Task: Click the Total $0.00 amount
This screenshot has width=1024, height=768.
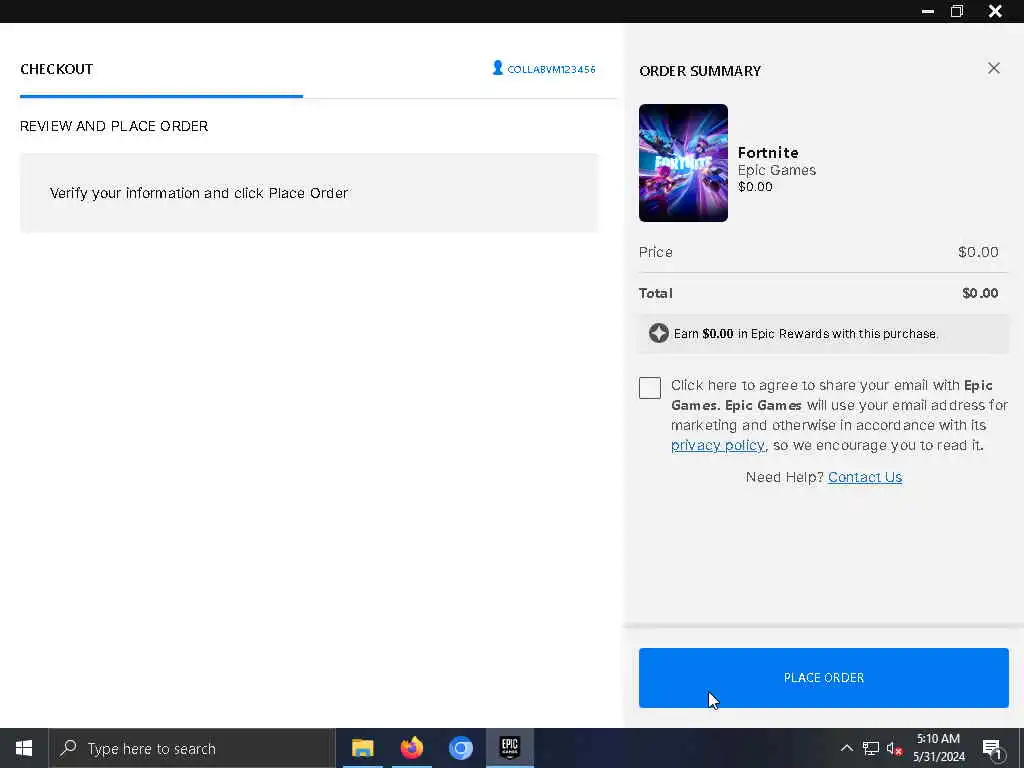Action: point(980,293)
